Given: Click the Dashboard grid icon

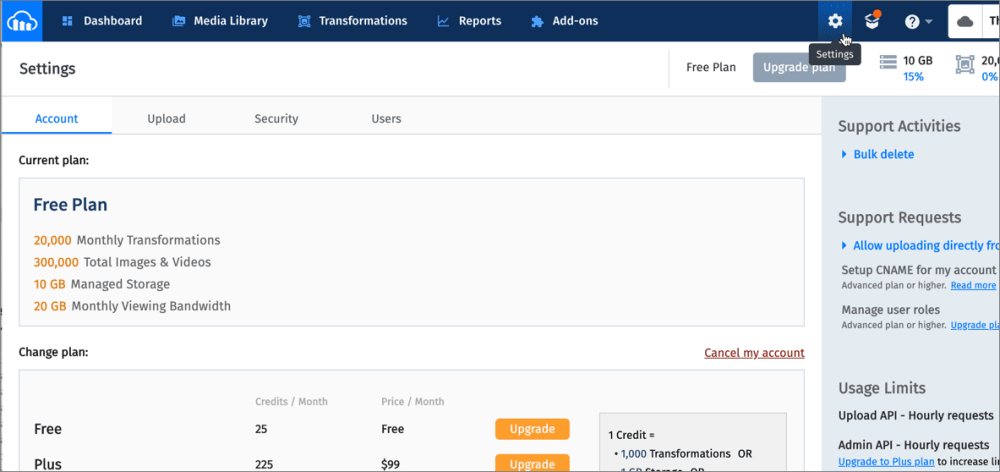Looking at the screenshot, I should (67, 21).
